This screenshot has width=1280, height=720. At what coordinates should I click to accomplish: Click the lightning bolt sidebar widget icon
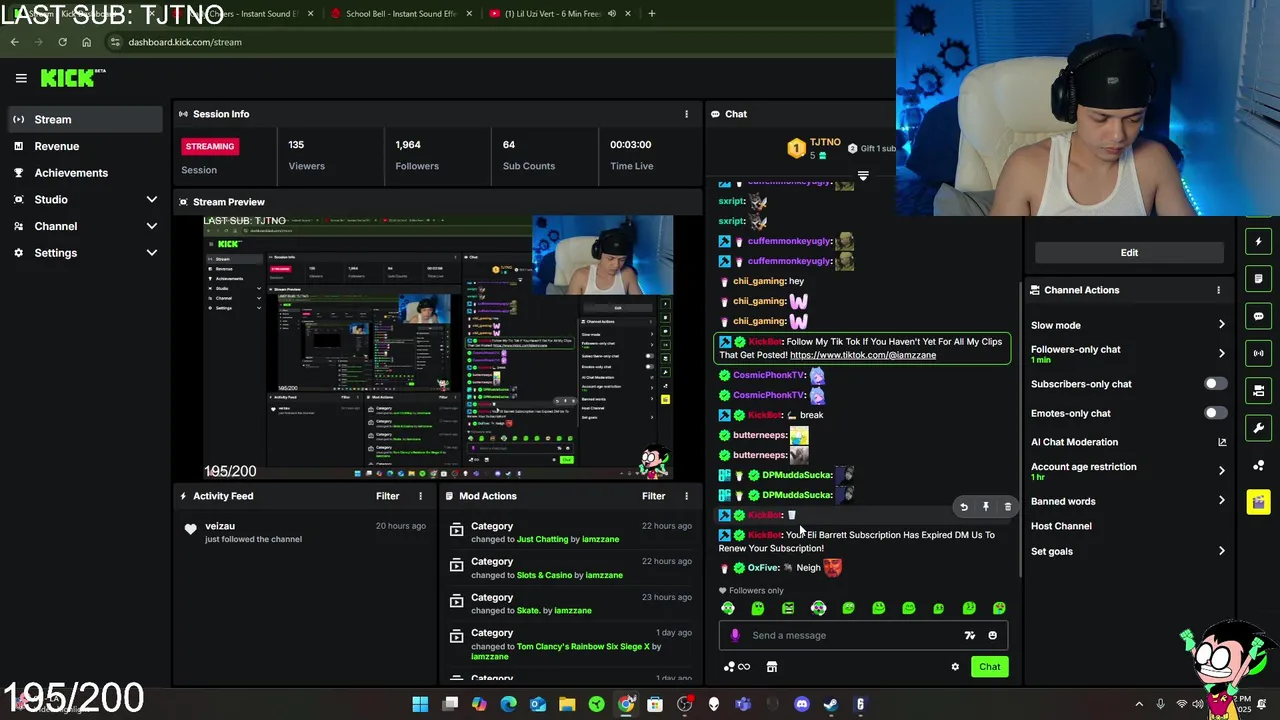[x=1258, y=241]
